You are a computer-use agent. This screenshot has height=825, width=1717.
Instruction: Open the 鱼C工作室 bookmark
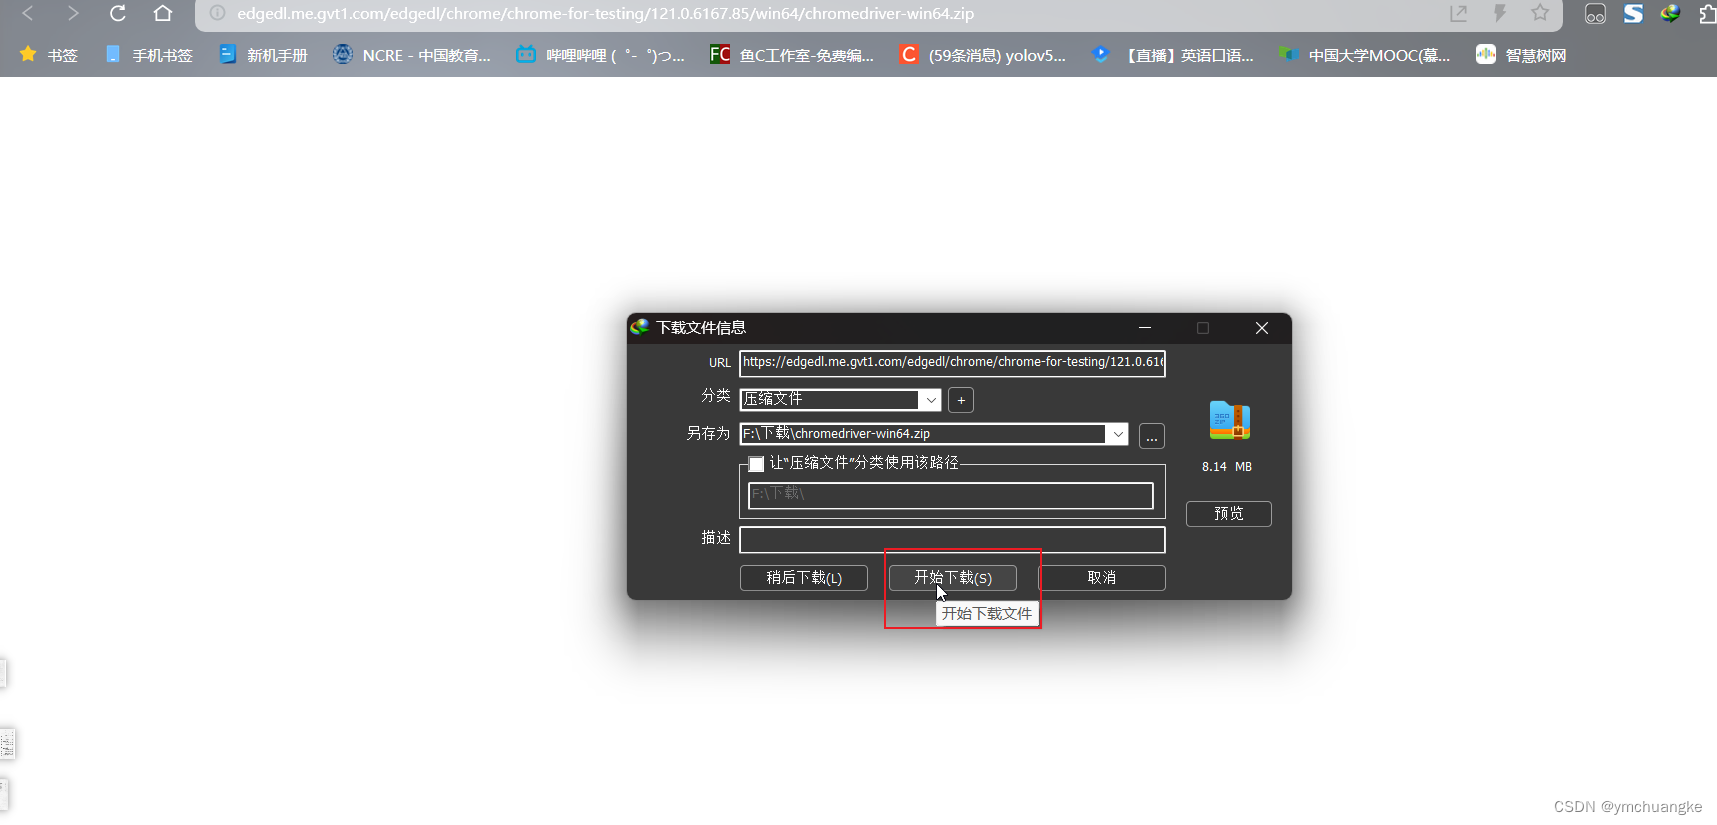(791, 55)
